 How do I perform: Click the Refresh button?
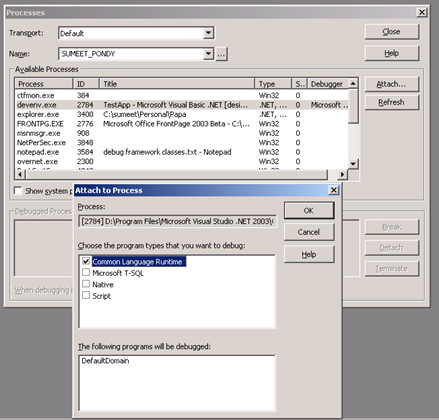(391, 102)
